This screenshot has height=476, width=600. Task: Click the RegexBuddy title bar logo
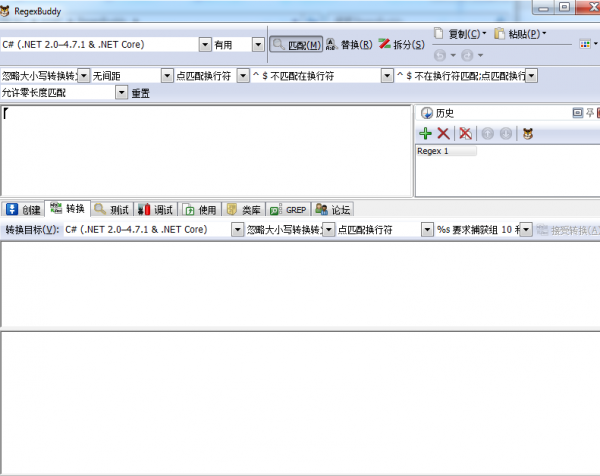5,11
